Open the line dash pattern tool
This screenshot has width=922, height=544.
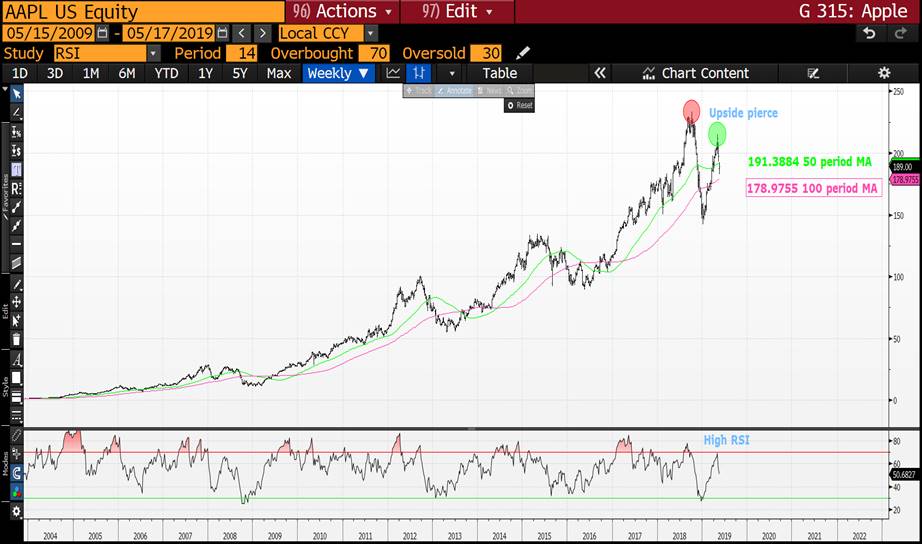pos(16,416)
